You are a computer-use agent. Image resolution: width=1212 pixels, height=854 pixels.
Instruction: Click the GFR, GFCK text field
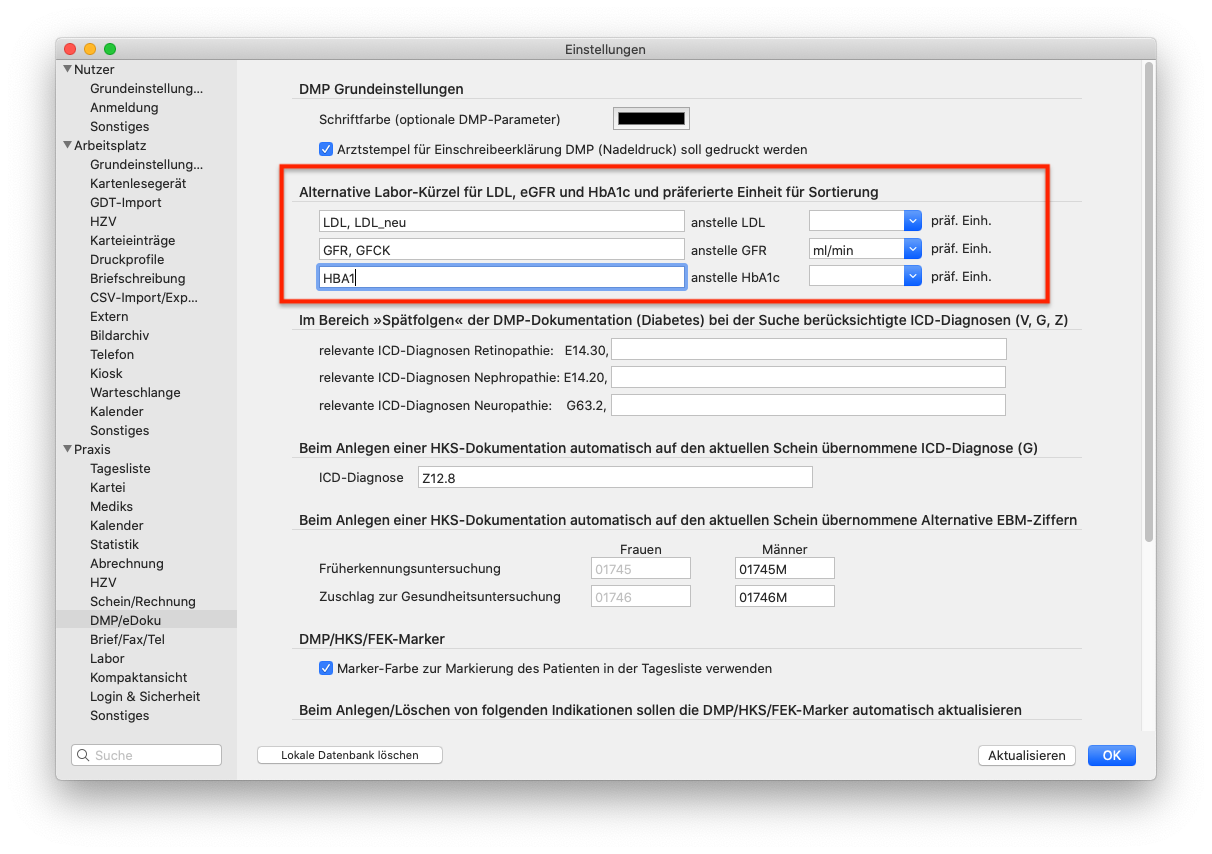(501, 249)
